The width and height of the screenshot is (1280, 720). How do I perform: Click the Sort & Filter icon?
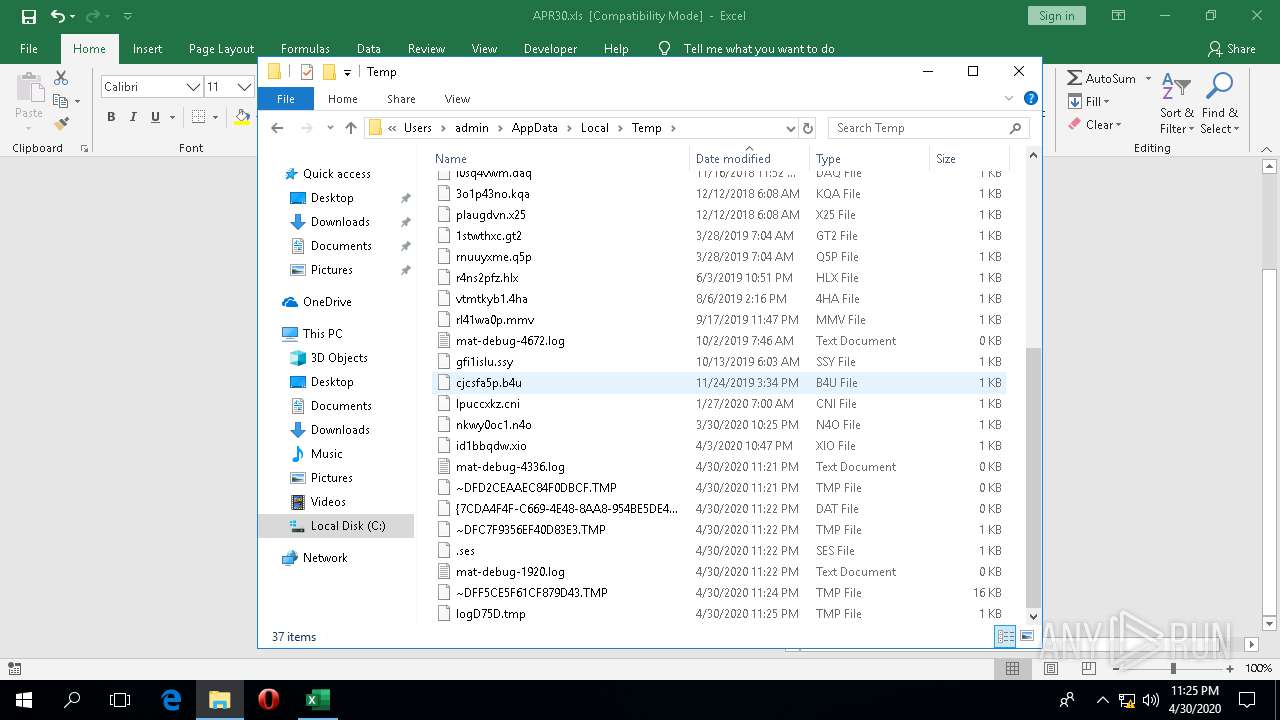pyautogui.click(x=1176, y=87)
